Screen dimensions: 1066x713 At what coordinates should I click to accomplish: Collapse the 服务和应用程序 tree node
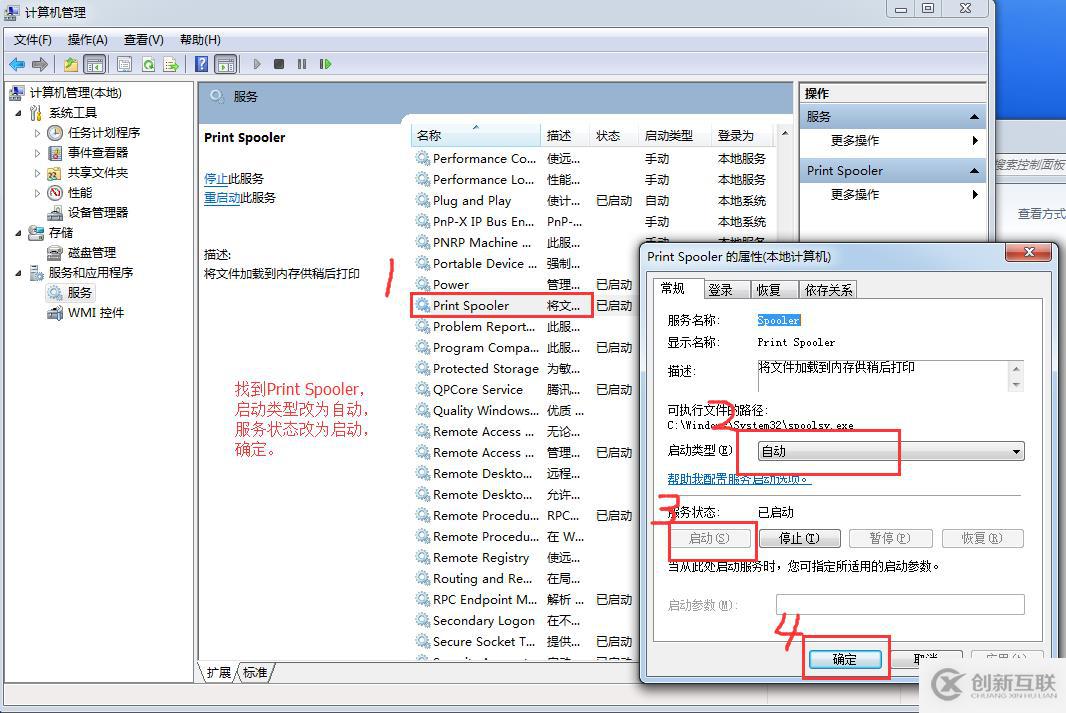coord(18,273)
